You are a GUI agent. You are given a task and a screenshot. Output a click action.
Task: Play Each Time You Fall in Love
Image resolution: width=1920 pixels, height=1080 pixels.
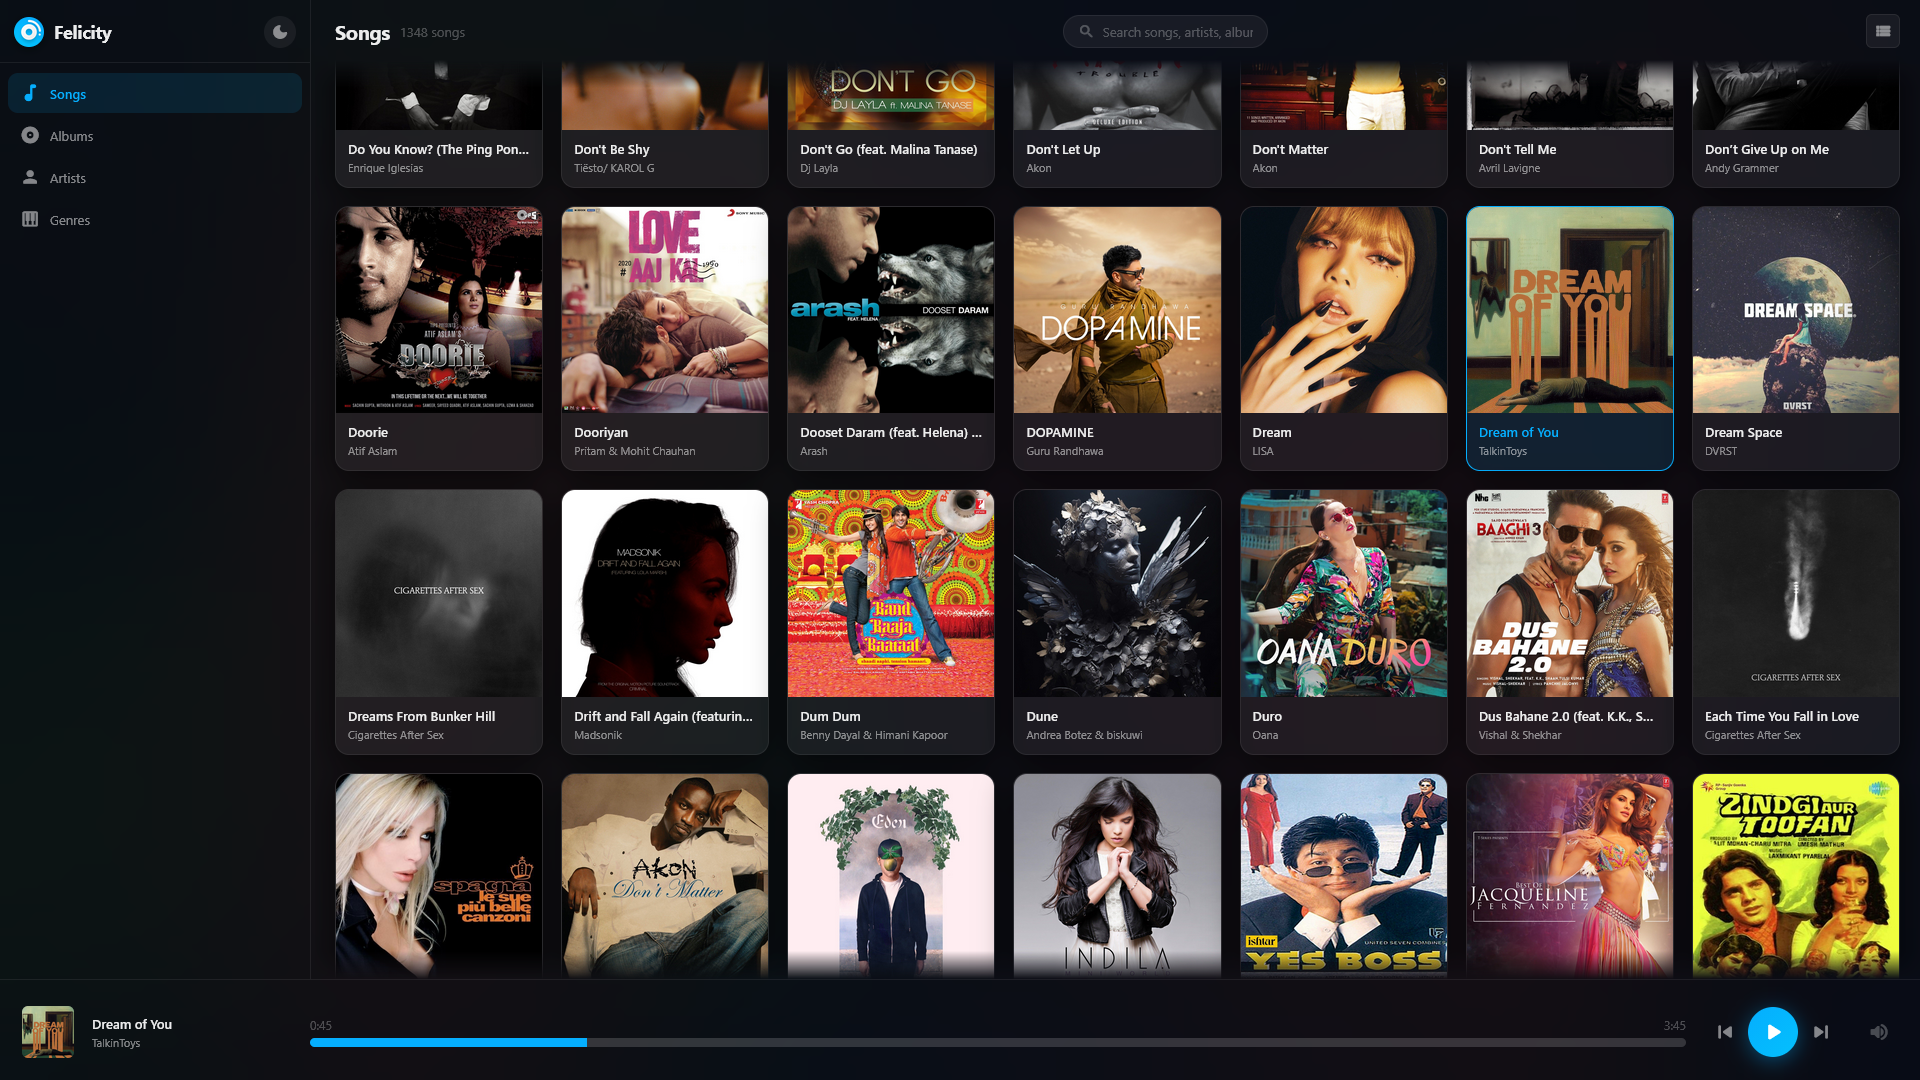[x=1796, y=622]
